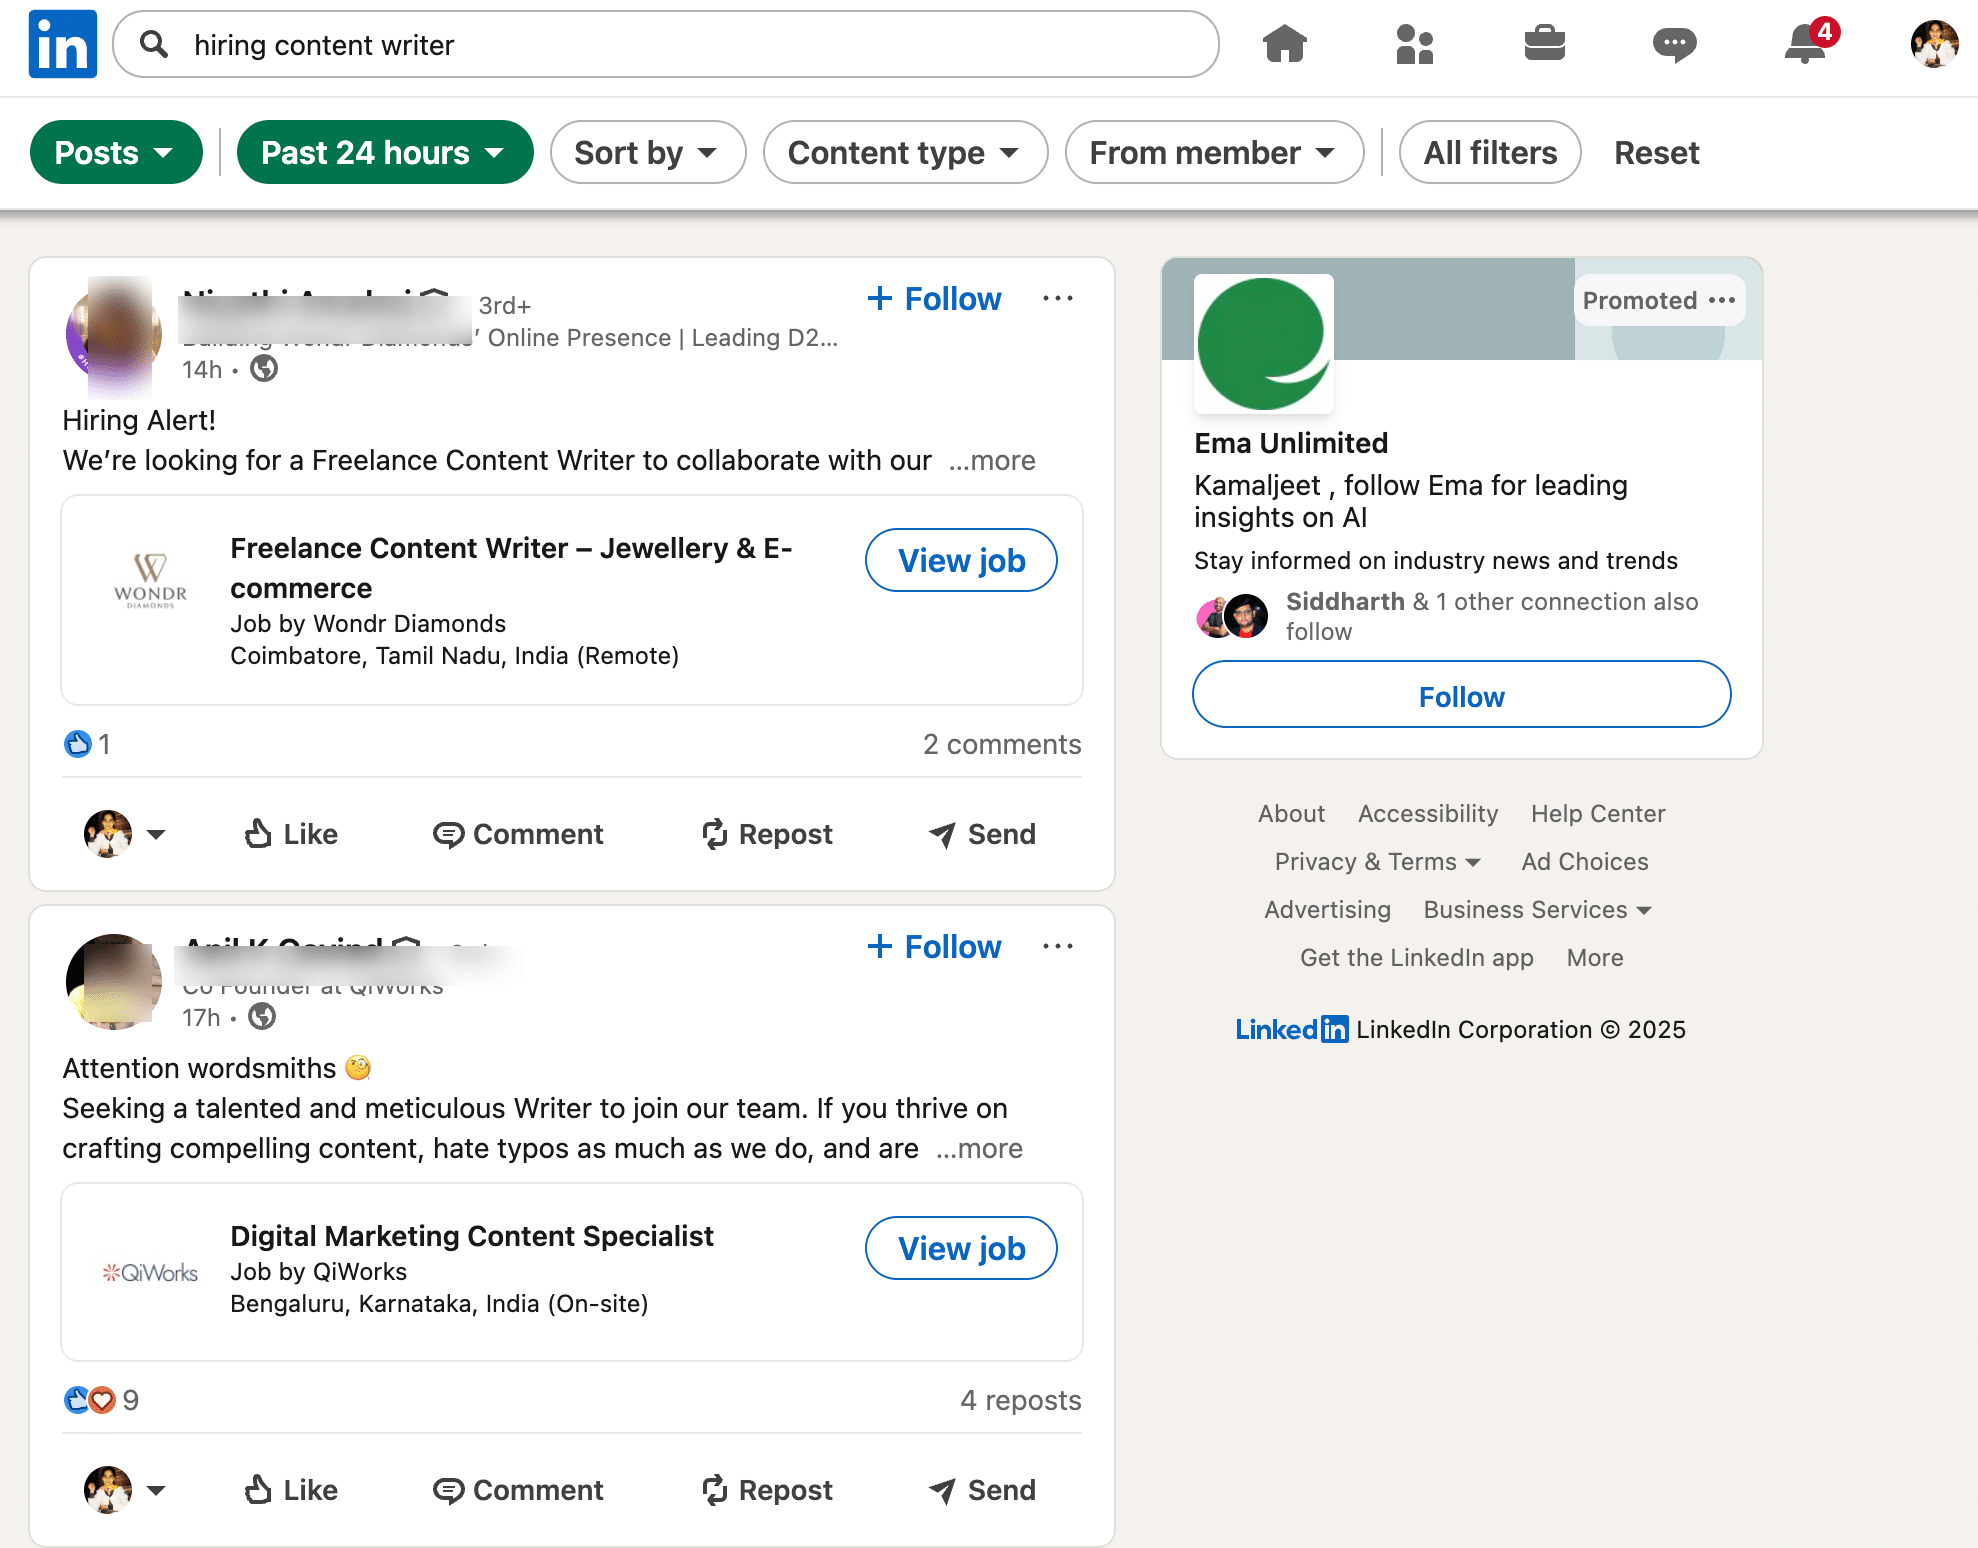The image size is (1978, 1548).
Task: Open the All filters panel
Action: [x=1489, y=152]
